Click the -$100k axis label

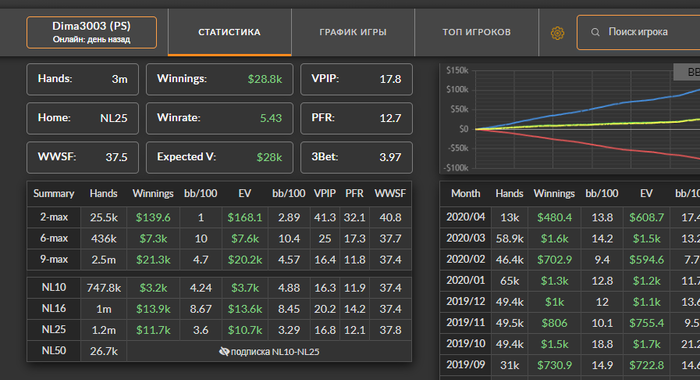pyautogui.click(x=456, y=168)
